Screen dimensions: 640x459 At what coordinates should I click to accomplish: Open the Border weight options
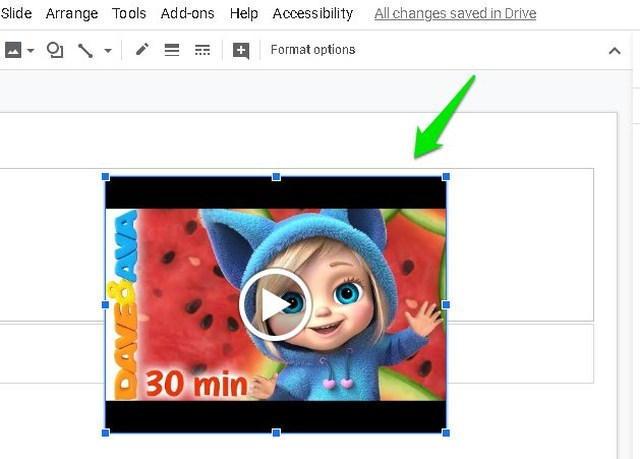[x=172, y=50]
